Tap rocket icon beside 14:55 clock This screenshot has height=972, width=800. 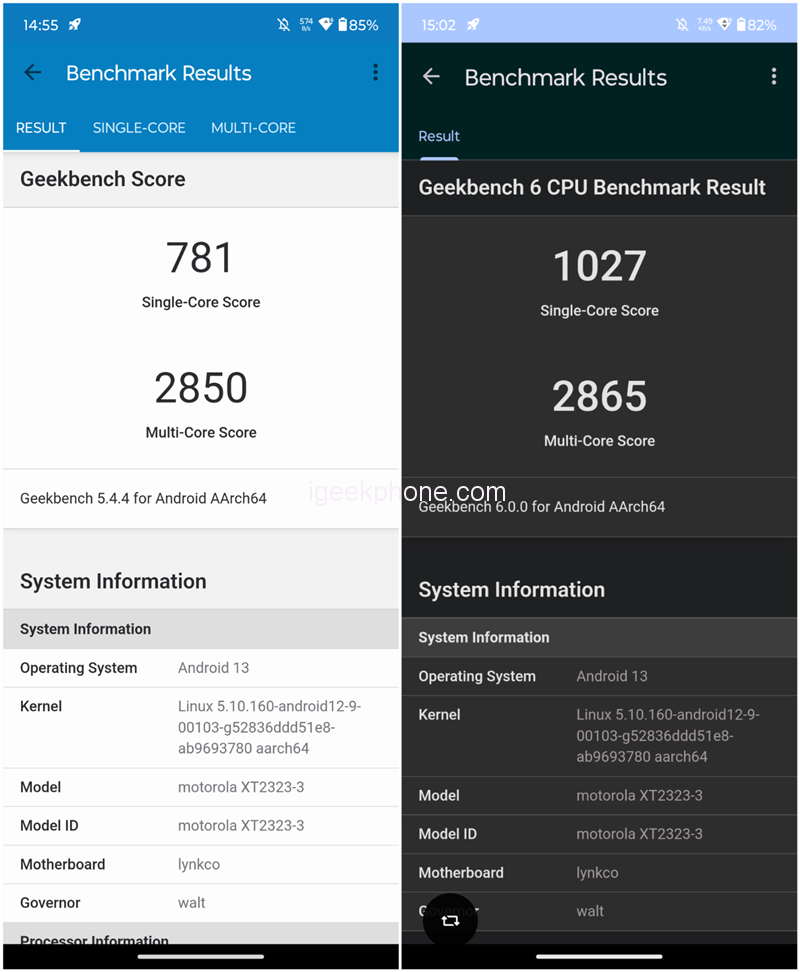pyautogui.click(x=75, y=25)
